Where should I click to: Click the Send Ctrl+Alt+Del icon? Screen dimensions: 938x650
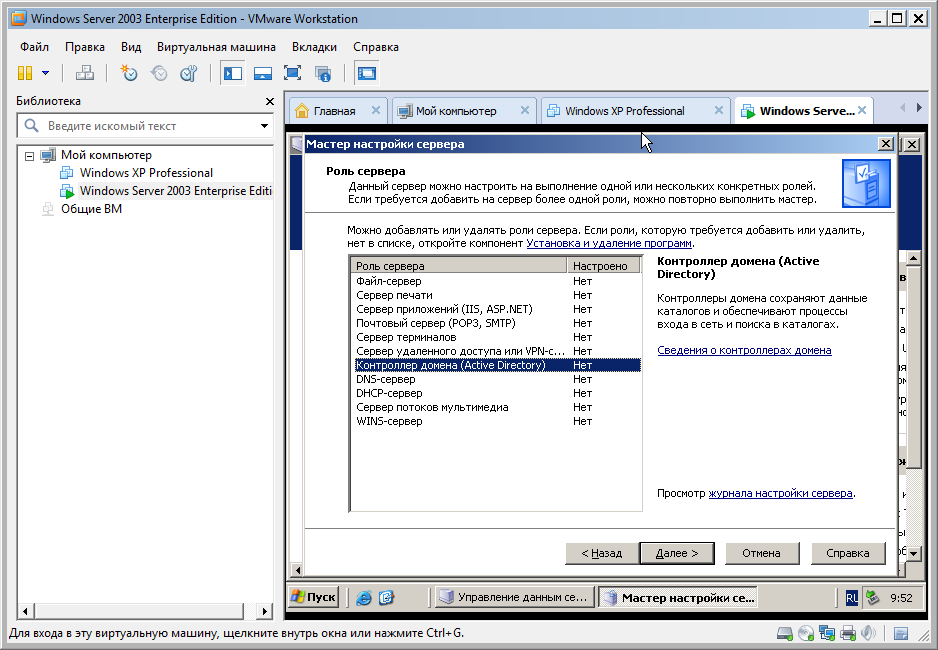(84, 73)
